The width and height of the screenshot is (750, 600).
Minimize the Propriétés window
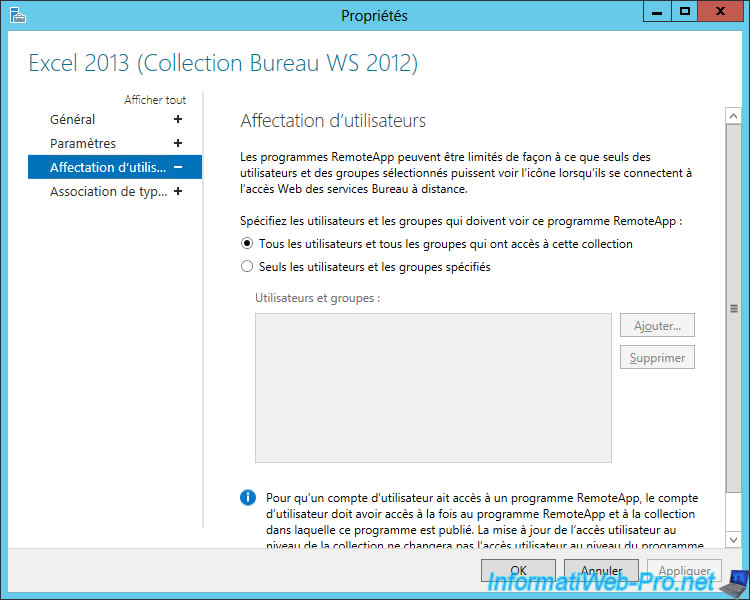tap(657, 11)
